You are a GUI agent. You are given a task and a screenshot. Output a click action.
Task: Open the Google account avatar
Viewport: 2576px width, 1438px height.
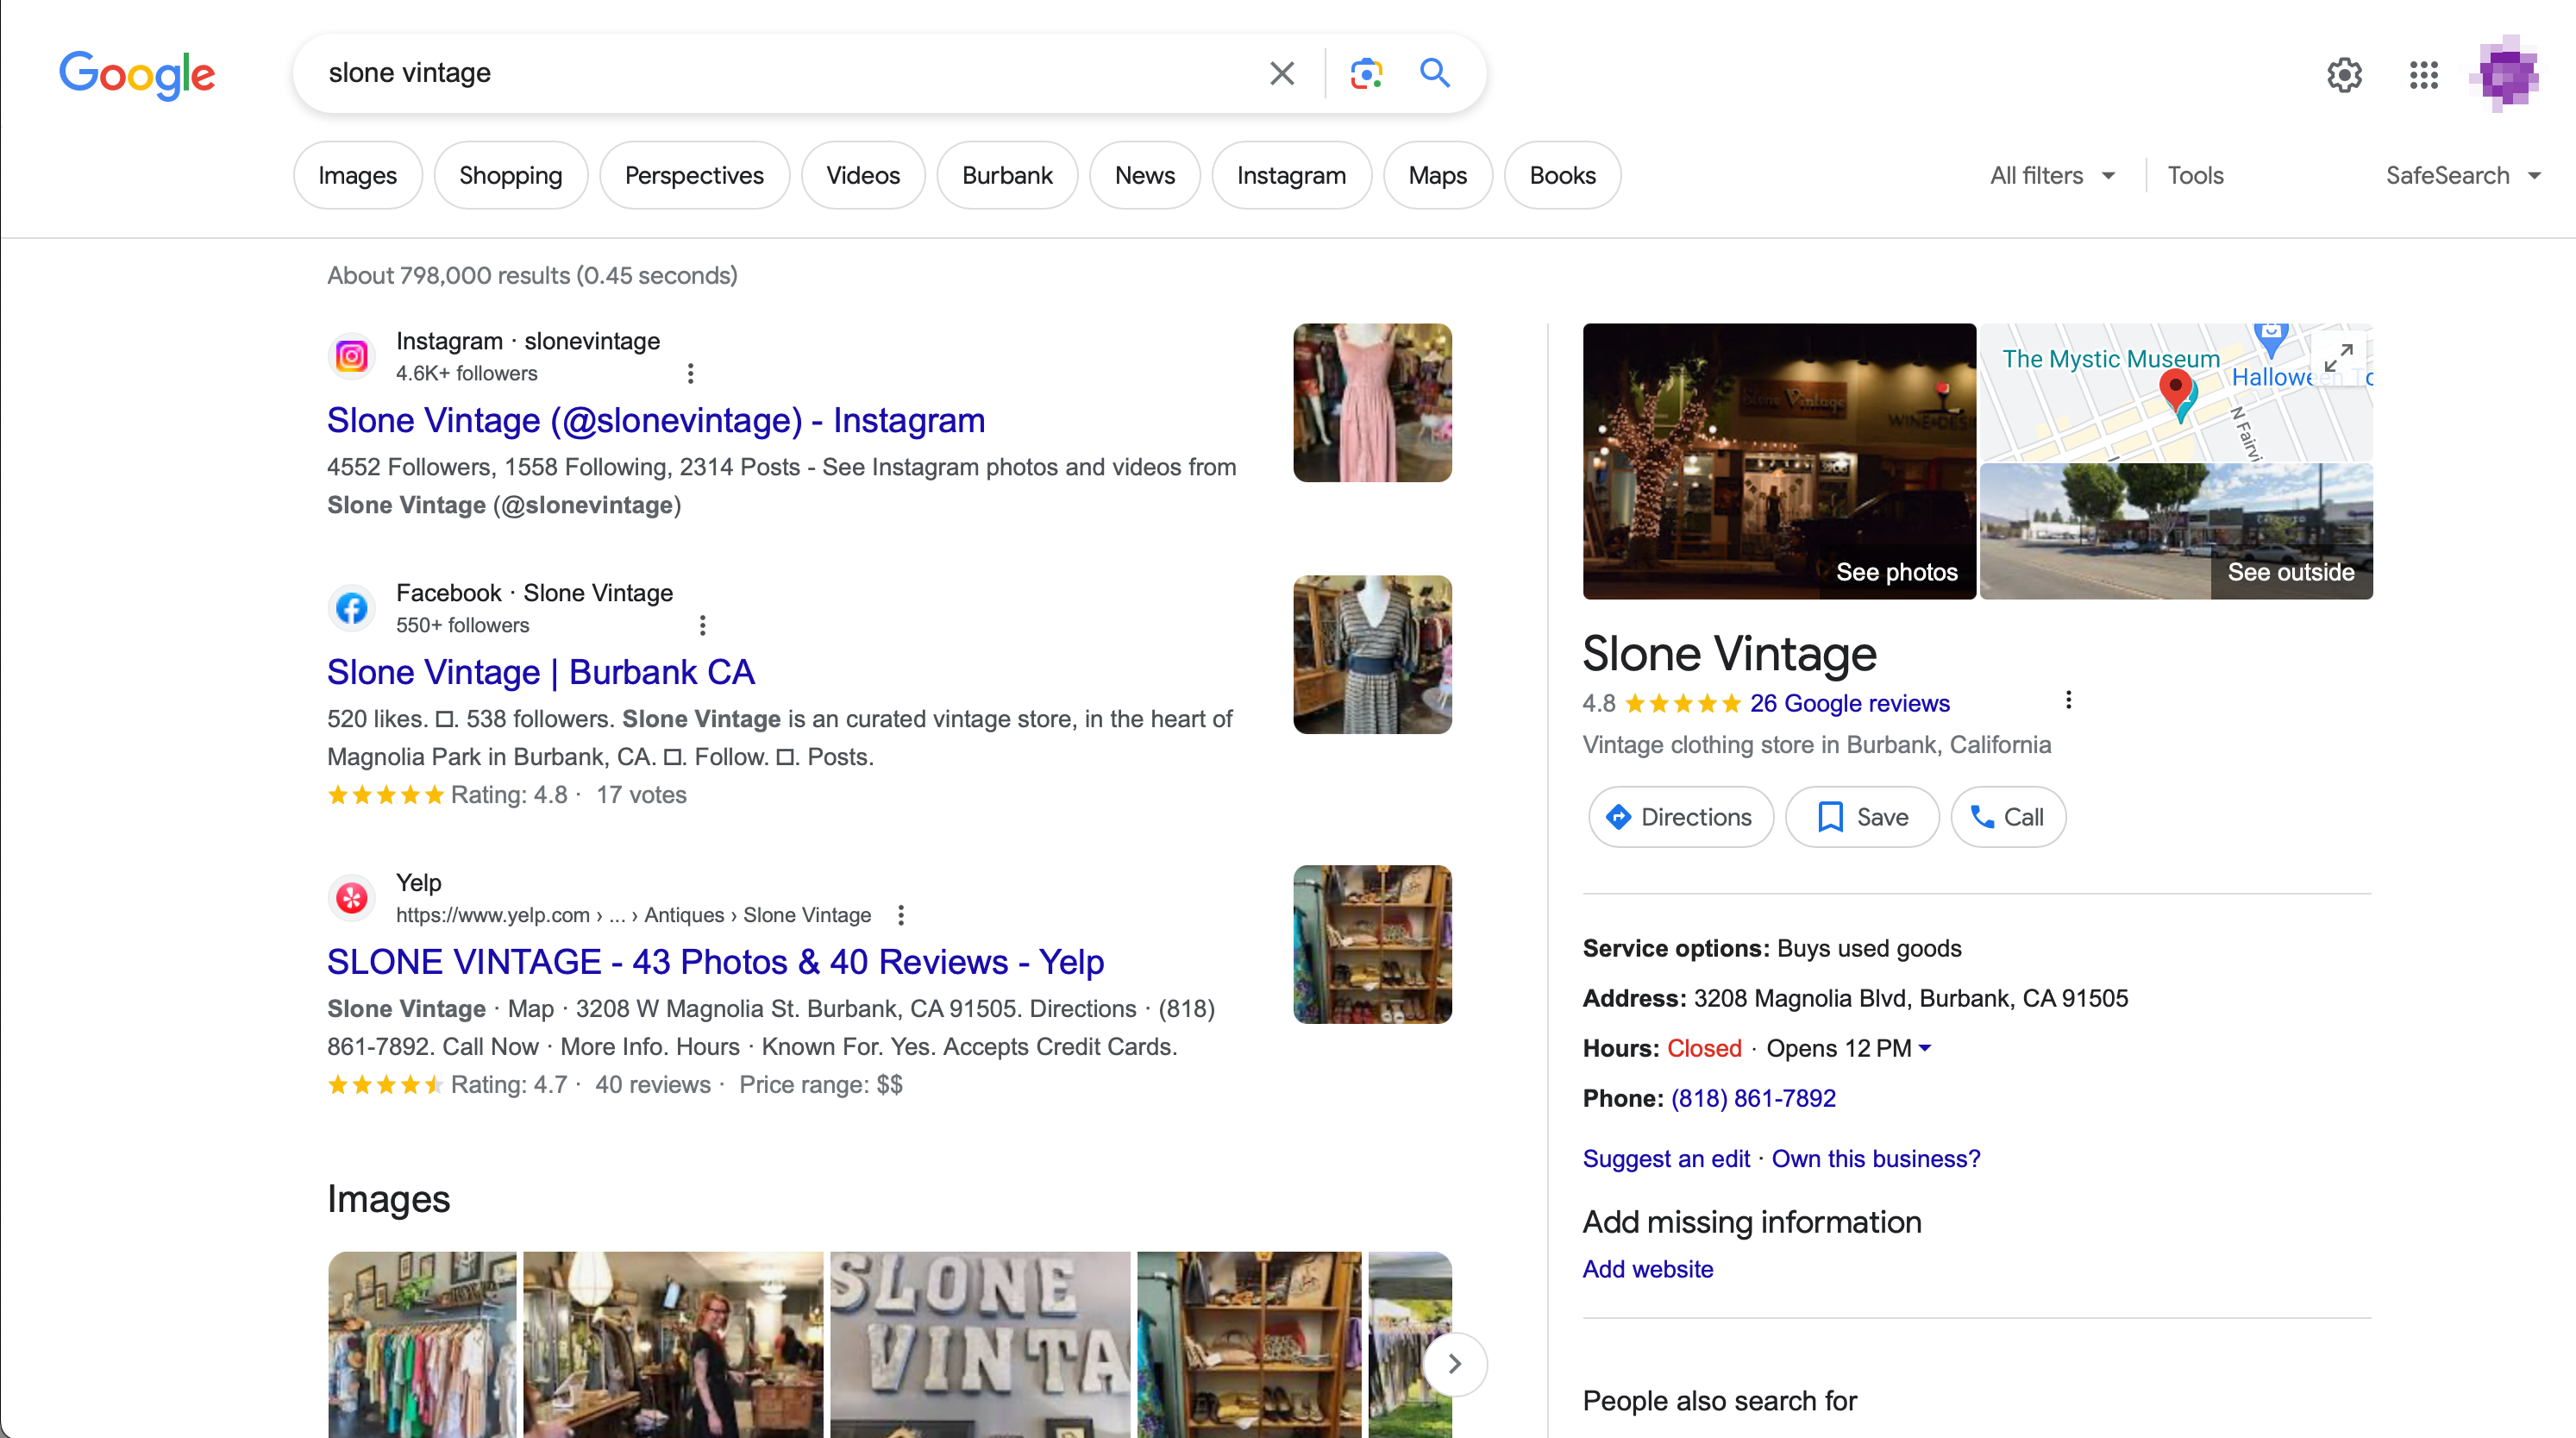[x=2505, y=74]
